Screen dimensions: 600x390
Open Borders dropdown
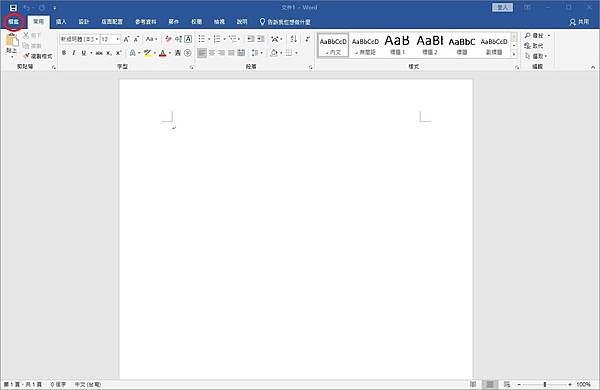pyautogui.click(x=296, y=53)
